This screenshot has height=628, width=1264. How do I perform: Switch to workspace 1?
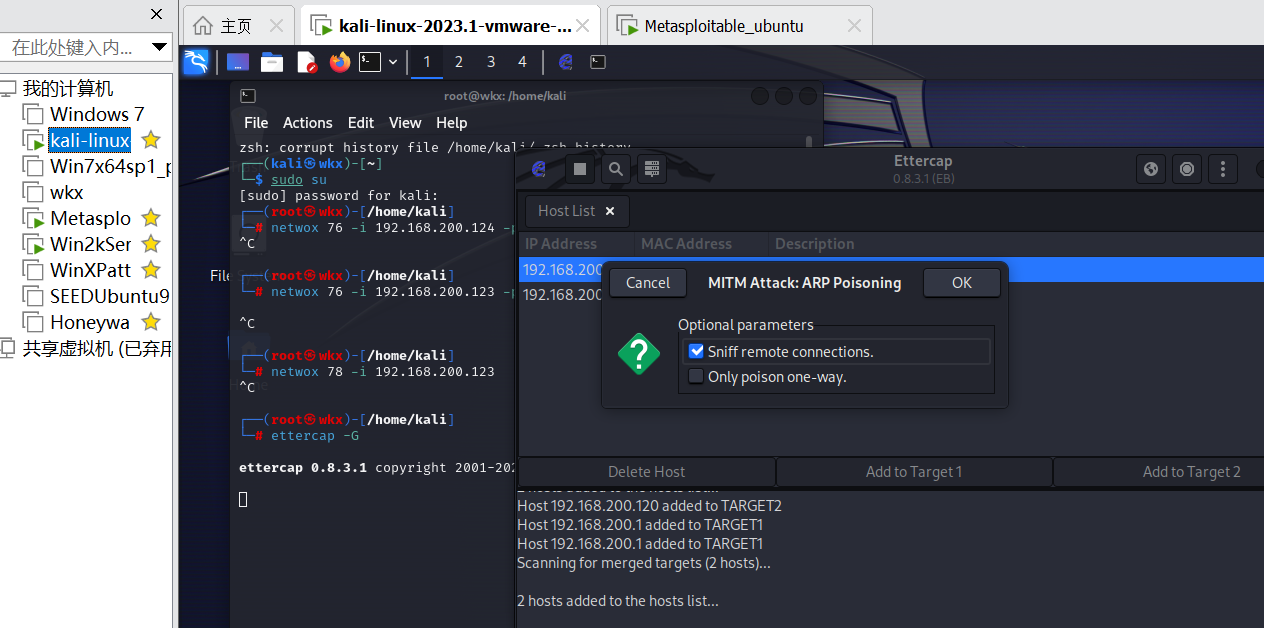click(x=427, y=62)
